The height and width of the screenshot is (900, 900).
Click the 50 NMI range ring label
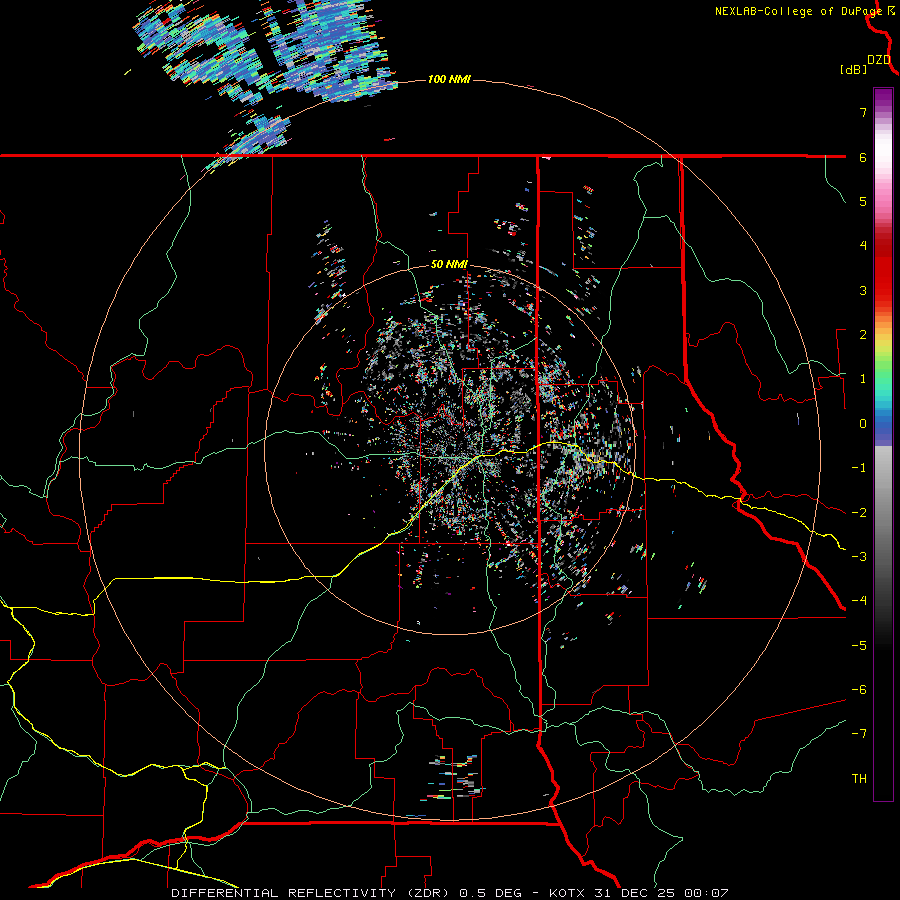(449, 265)
